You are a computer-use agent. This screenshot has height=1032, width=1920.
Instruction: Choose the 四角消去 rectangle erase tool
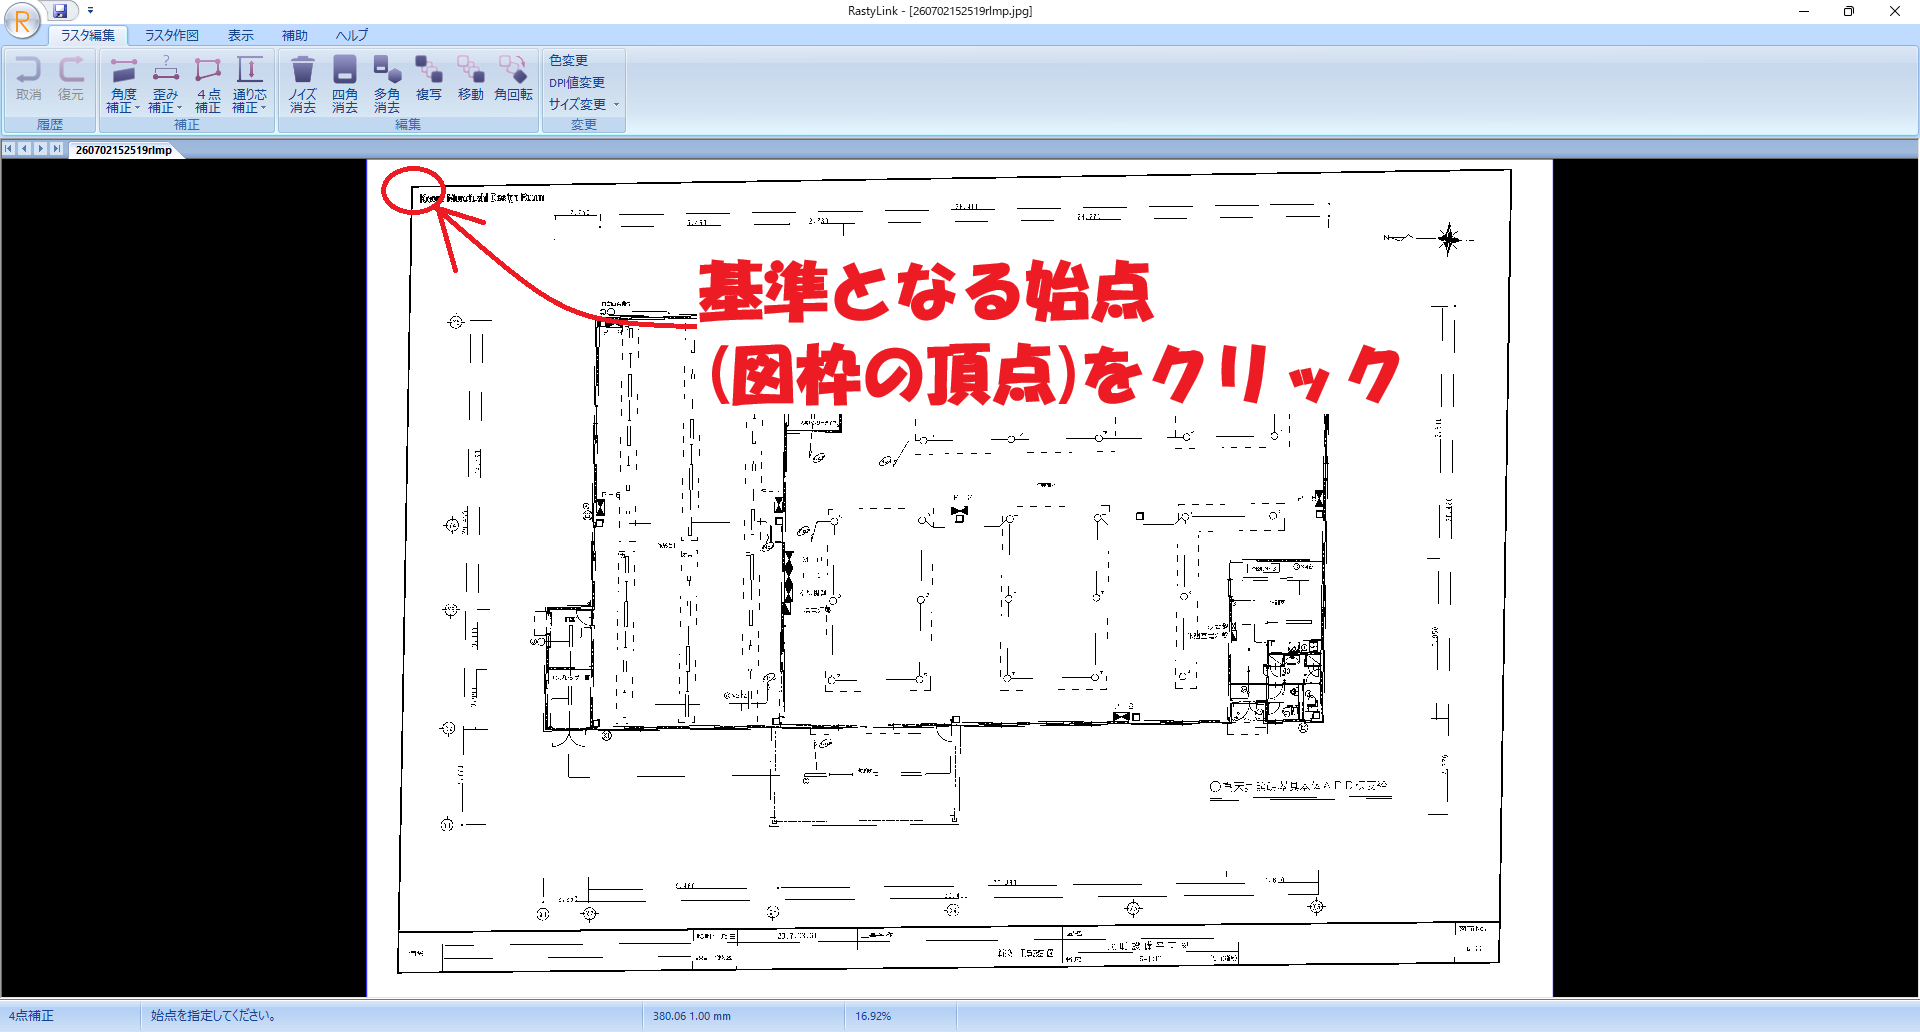(x=345, y=84)
